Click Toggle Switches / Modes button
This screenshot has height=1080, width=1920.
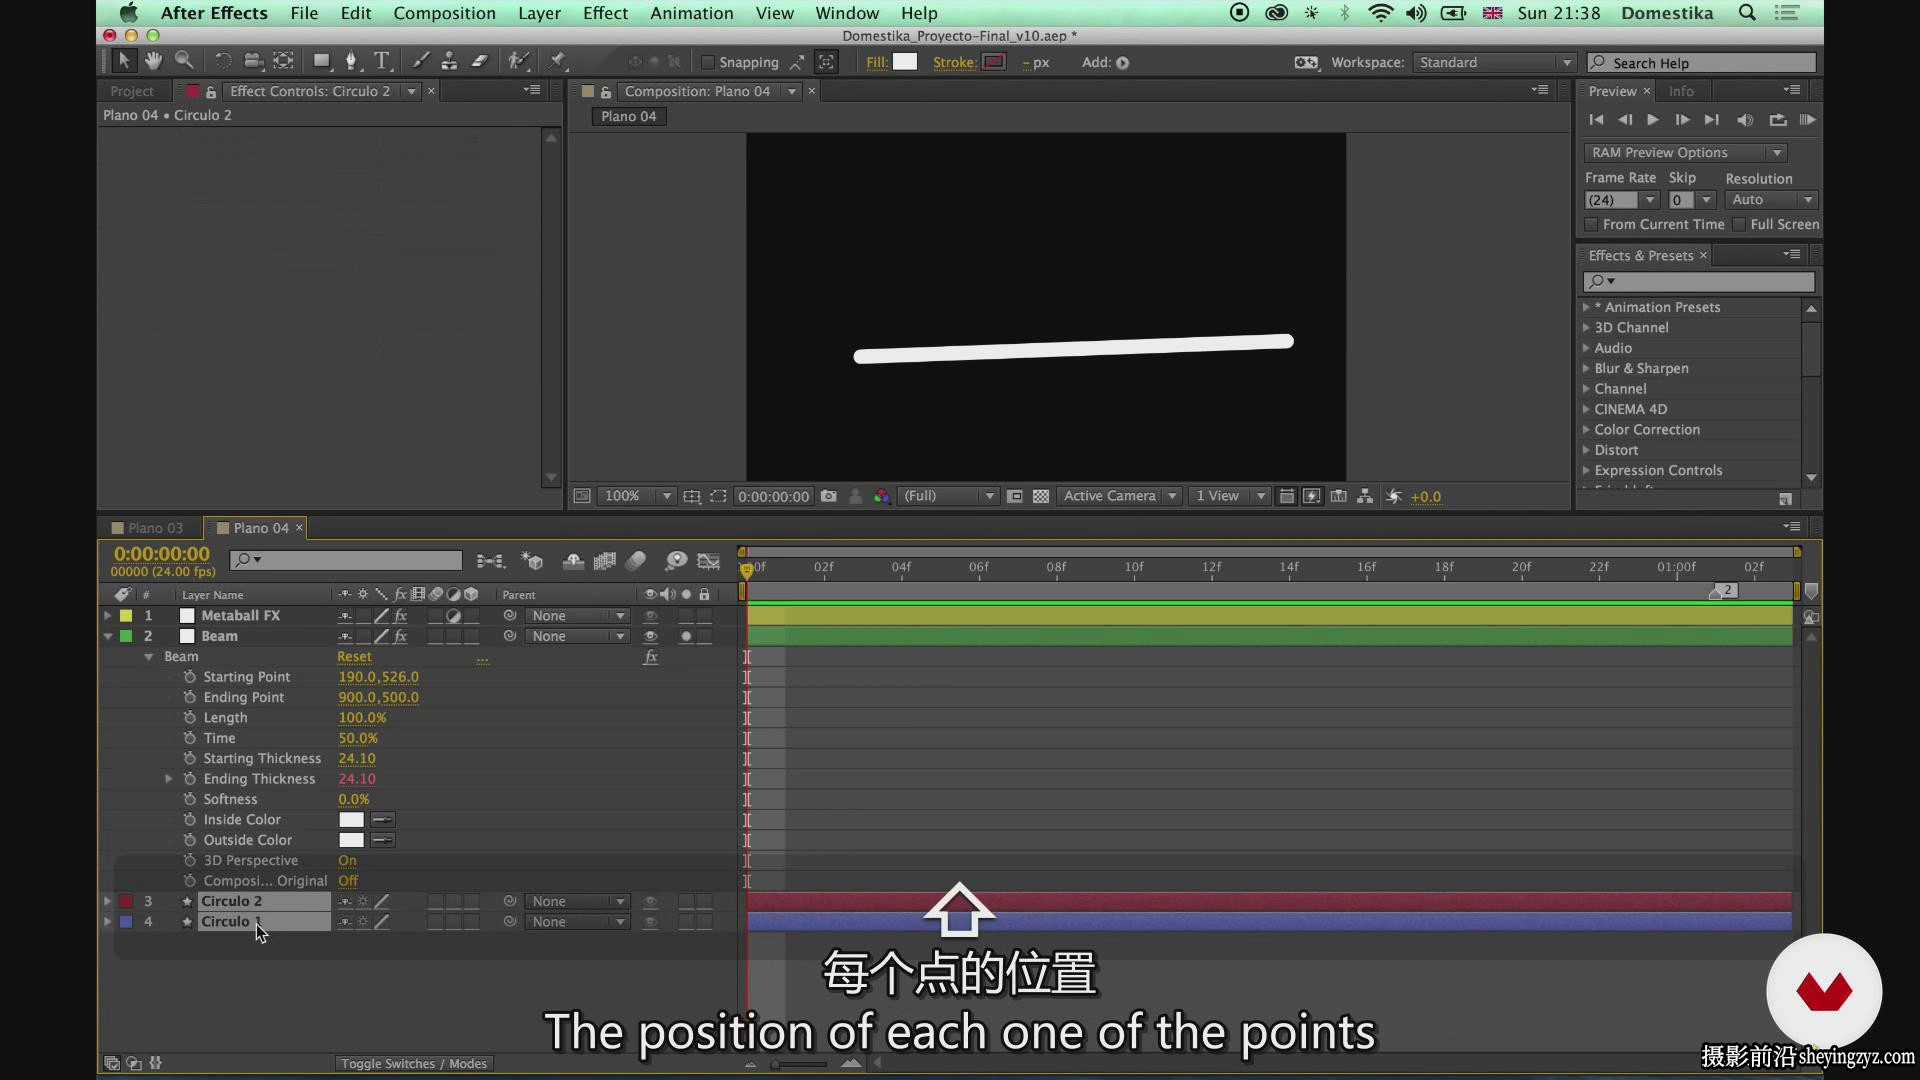click(x=414, y=1064)
